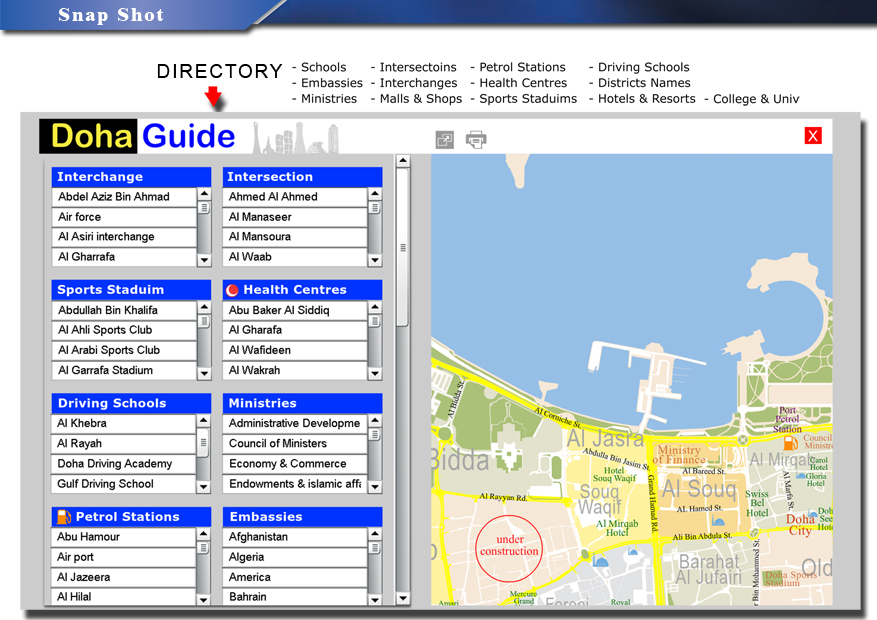
Task: Open the Intersection category header
Action: tap(303, 177)
